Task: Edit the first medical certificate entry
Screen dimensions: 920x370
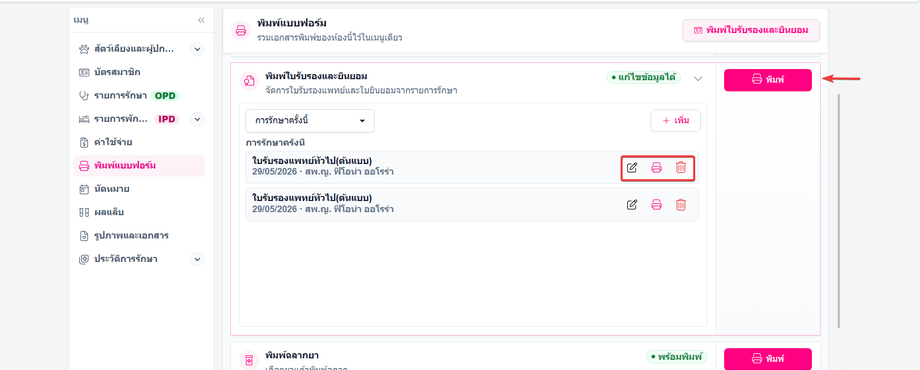Action: click(x=632, y=168)
